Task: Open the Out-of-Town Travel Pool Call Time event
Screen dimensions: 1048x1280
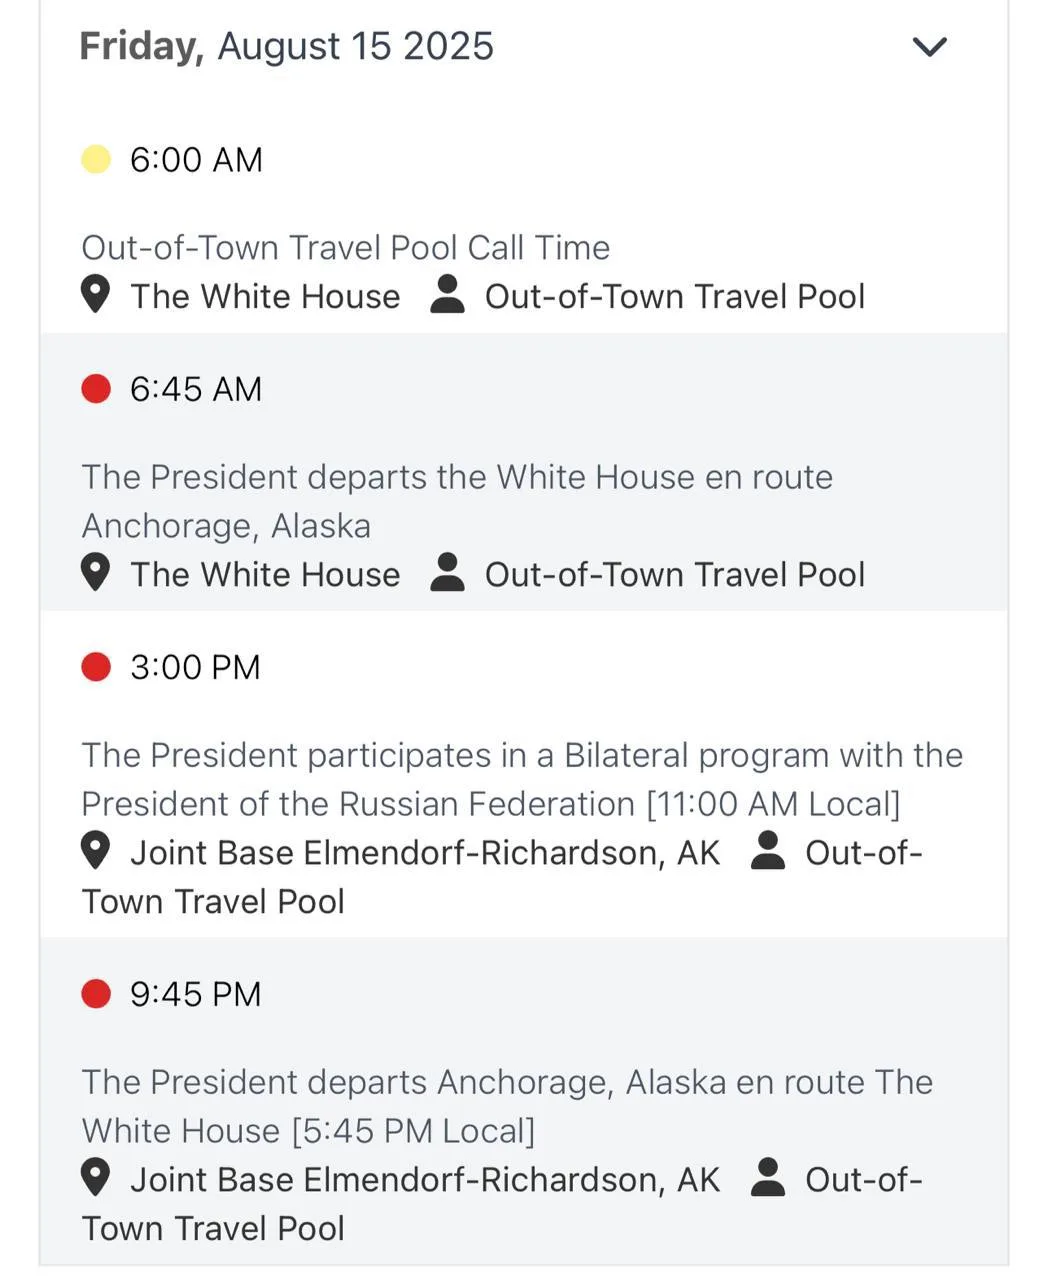Action: [x=345, y=248]
